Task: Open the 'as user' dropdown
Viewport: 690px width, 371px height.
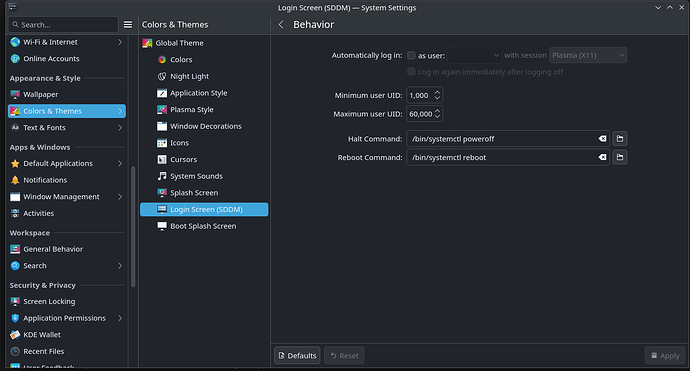Action: click(x=474, y=55)
